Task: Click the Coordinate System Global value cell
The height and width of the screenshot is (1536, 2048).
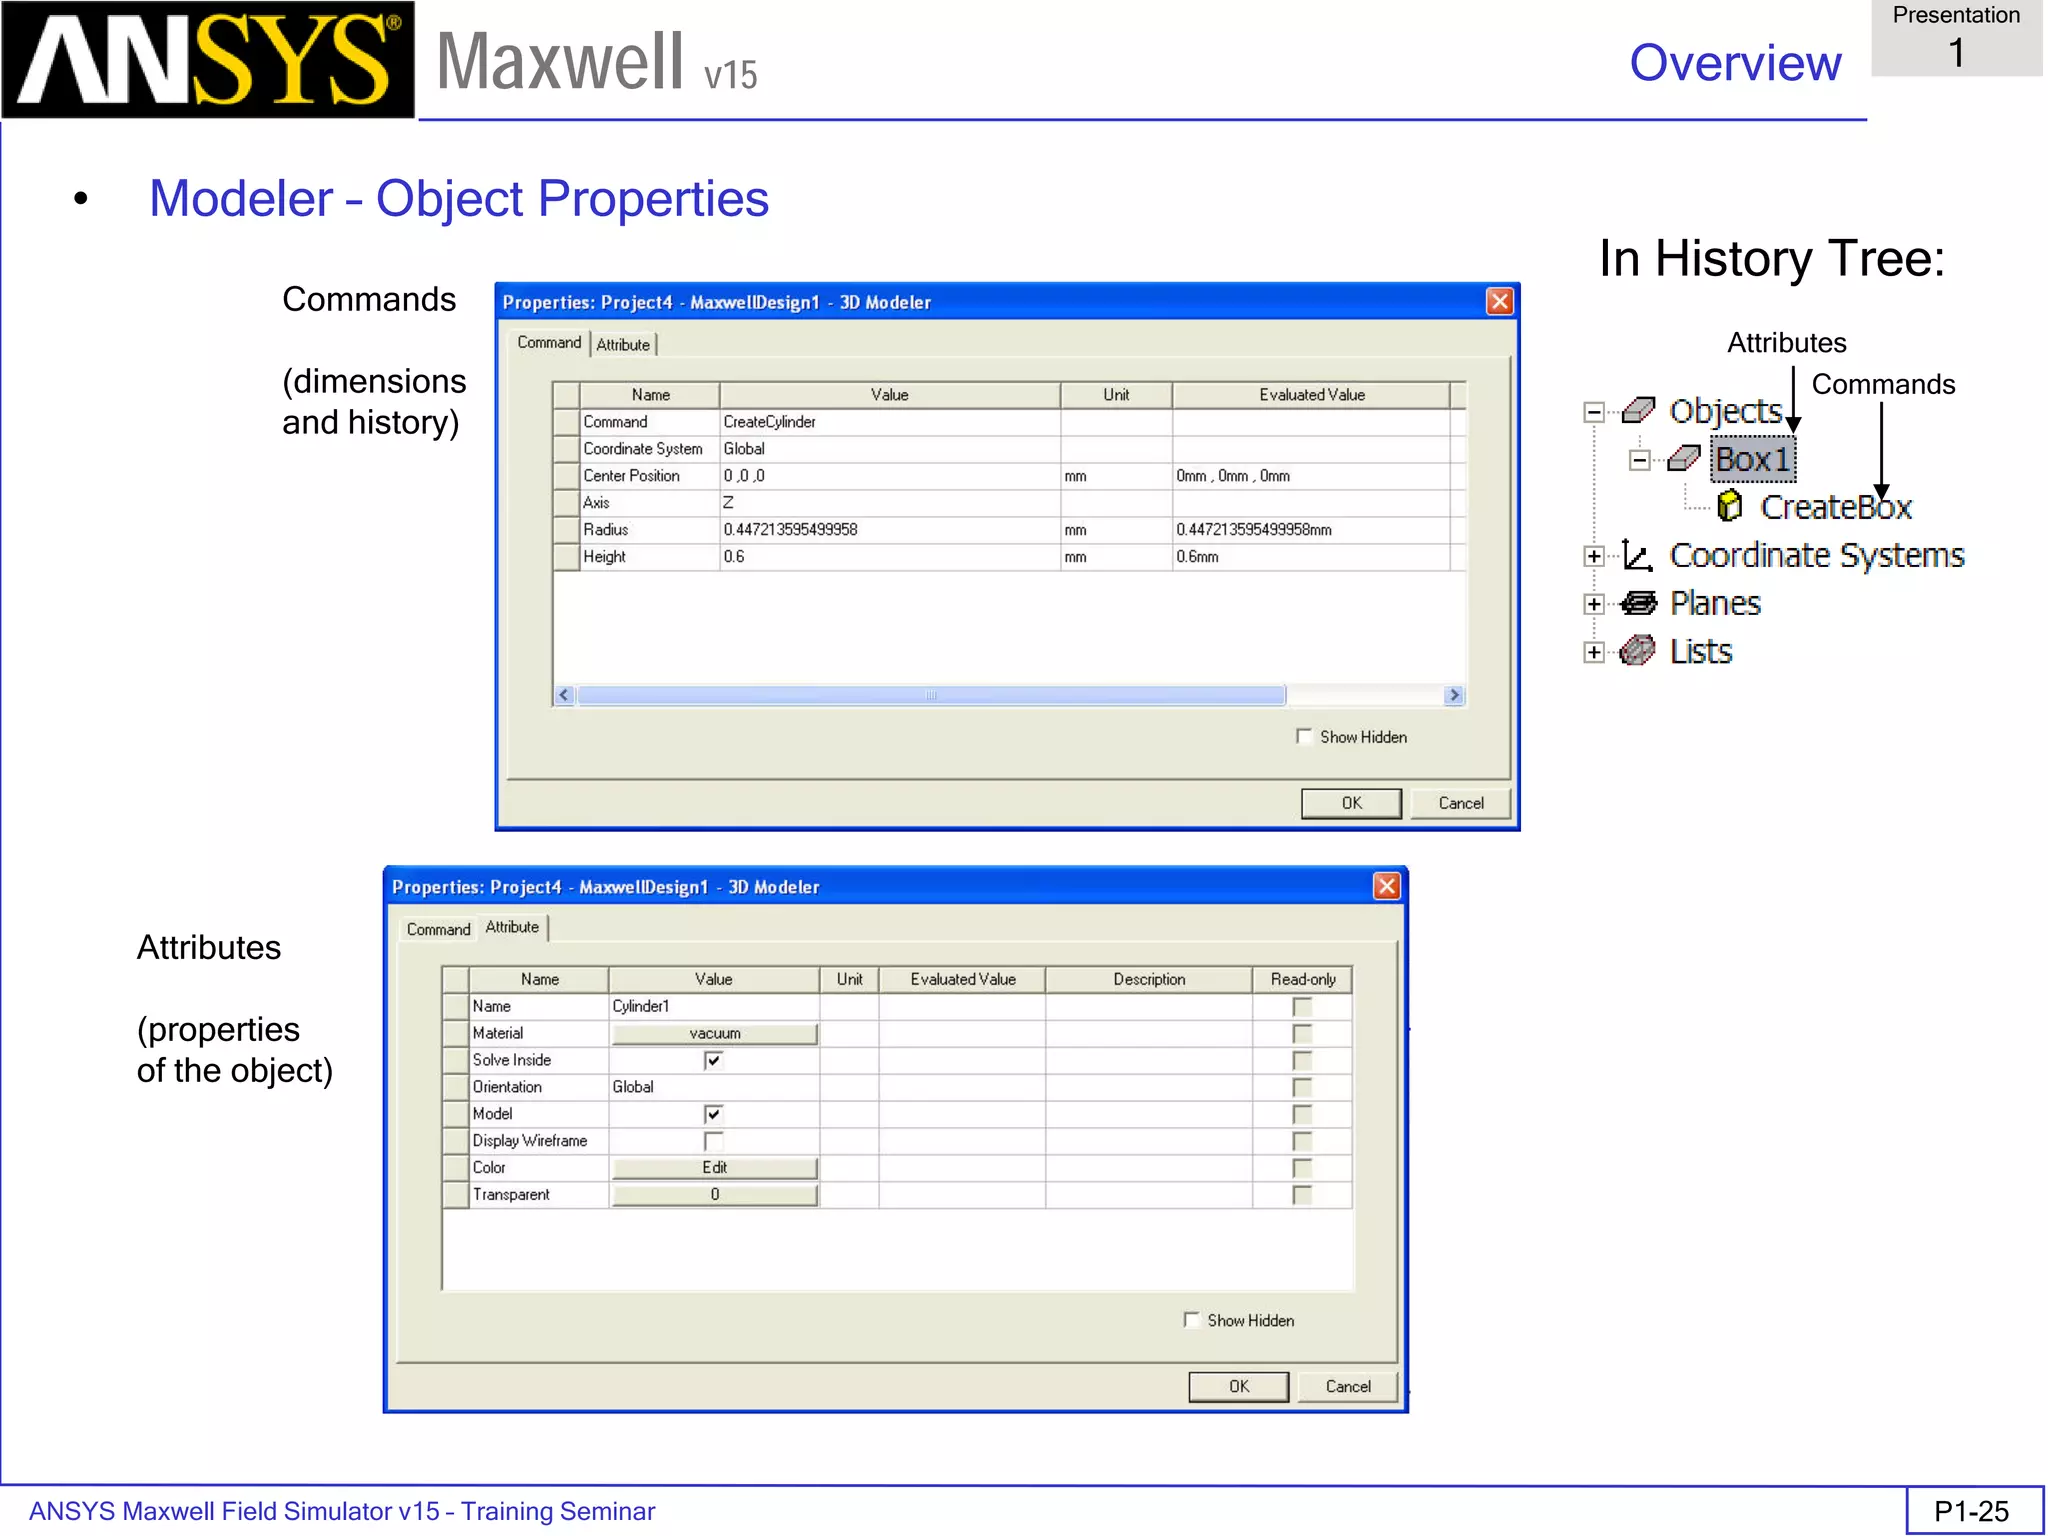Action: pyautogui.click(x=889, y=449)
